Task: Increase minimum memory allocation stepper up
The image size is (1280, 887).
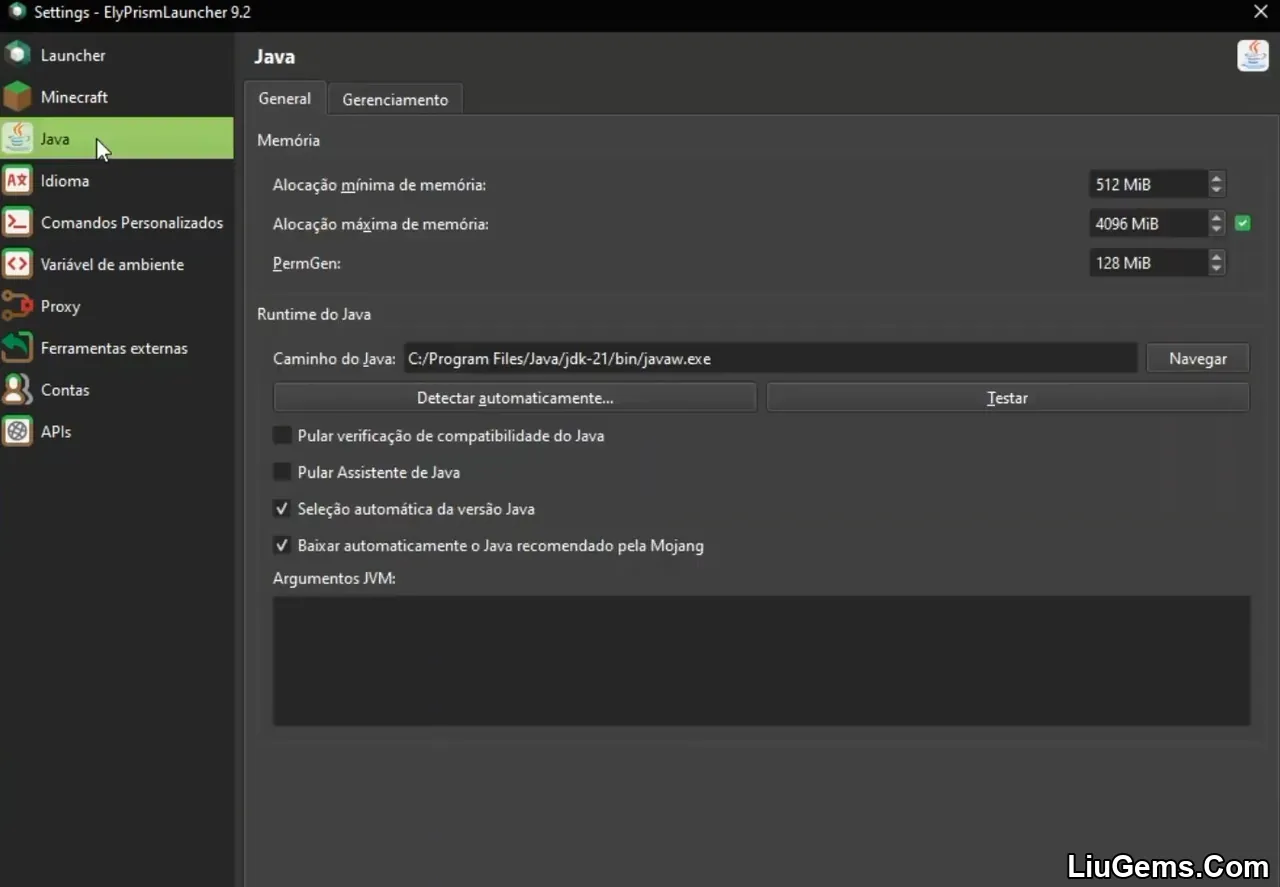Action: coord(1216,179)
